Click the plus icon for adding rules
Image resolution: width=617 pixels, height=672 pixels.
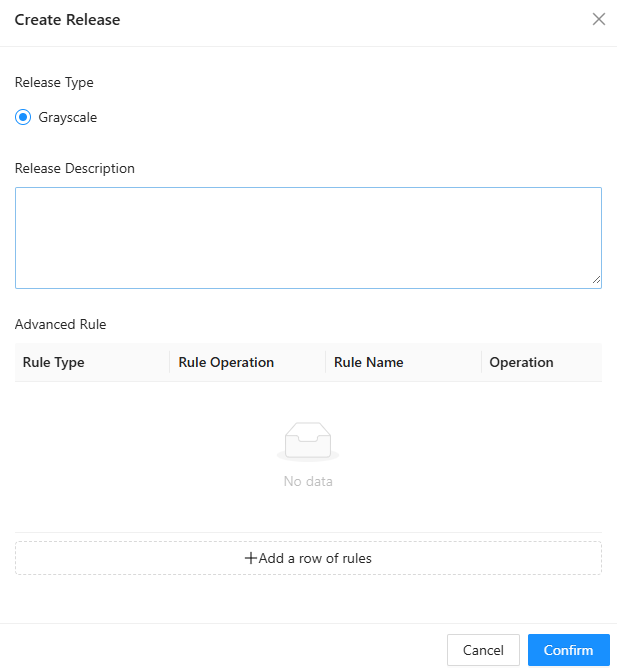(x=251, y=558)
